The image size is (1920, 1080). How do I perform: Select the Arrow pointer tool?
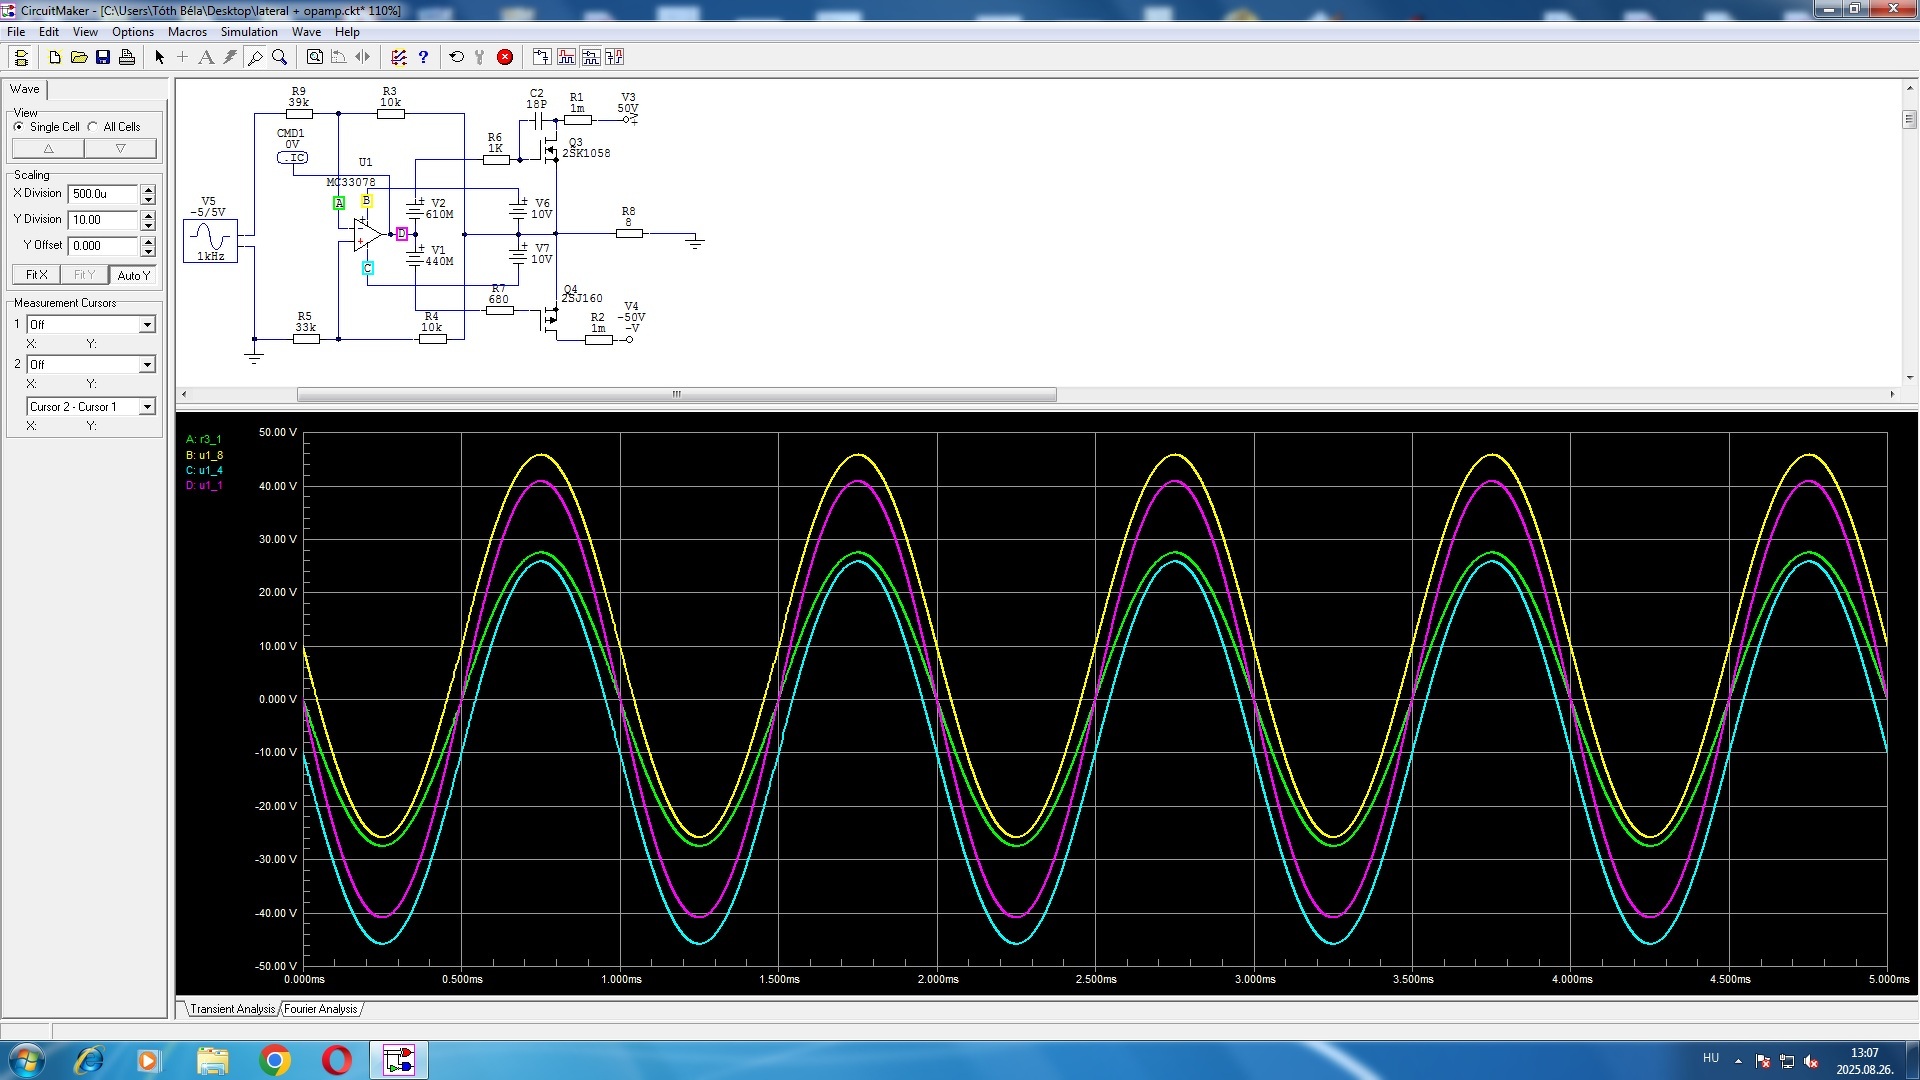(x=159, y=57)
